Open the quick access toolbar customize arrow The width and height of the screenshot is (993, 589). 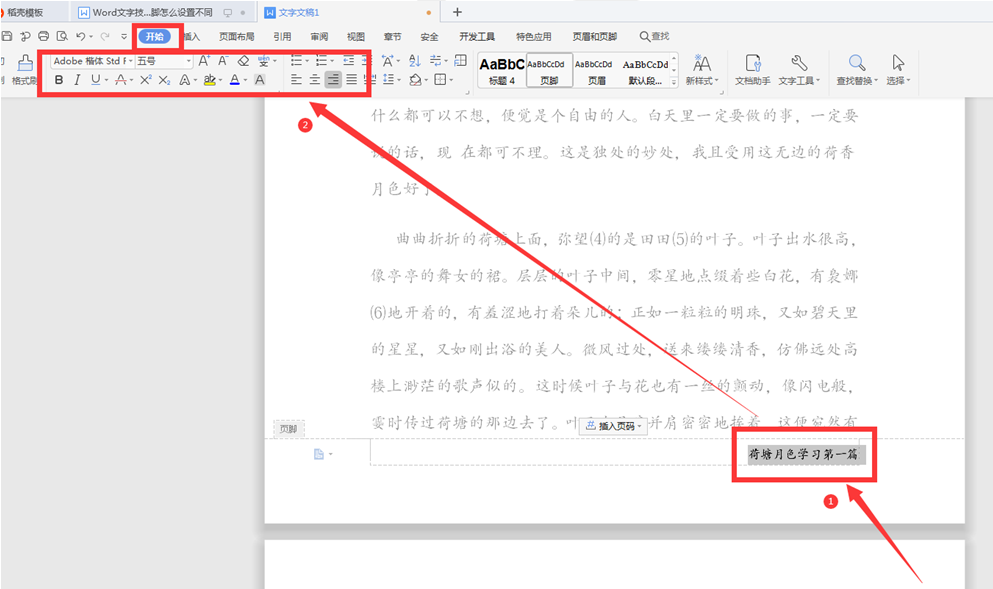tap(124, 36)
